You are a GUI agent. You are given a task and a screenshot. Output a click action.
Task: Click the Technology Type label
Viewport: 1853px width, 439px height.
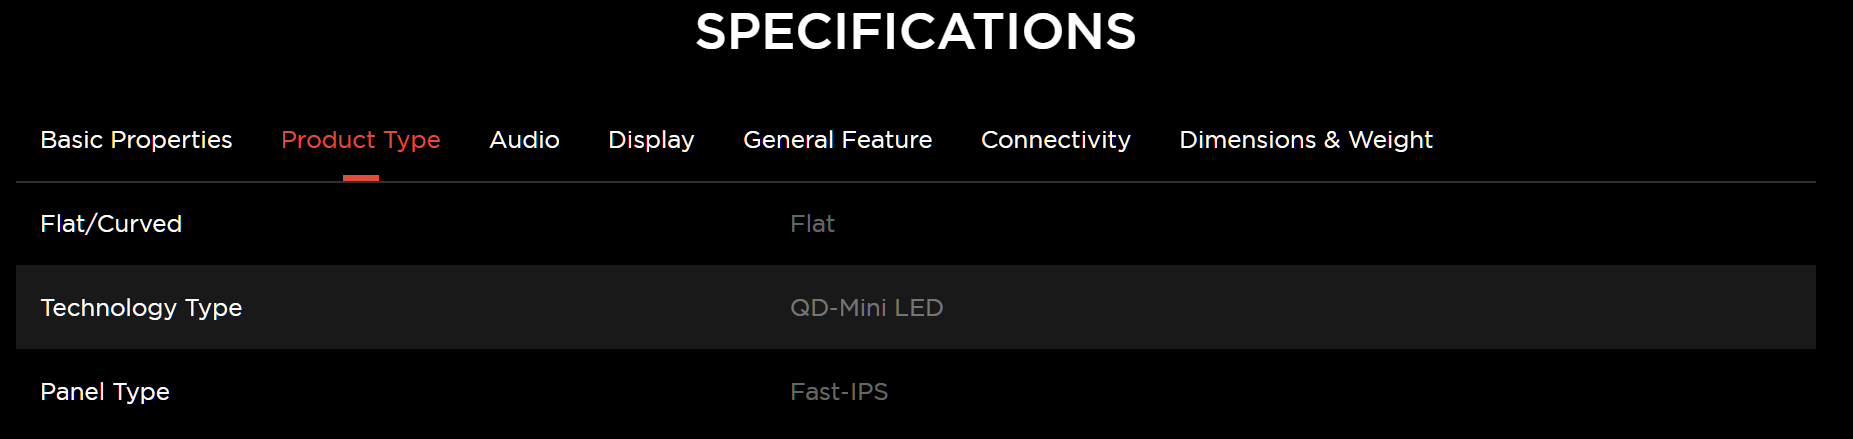141,308
